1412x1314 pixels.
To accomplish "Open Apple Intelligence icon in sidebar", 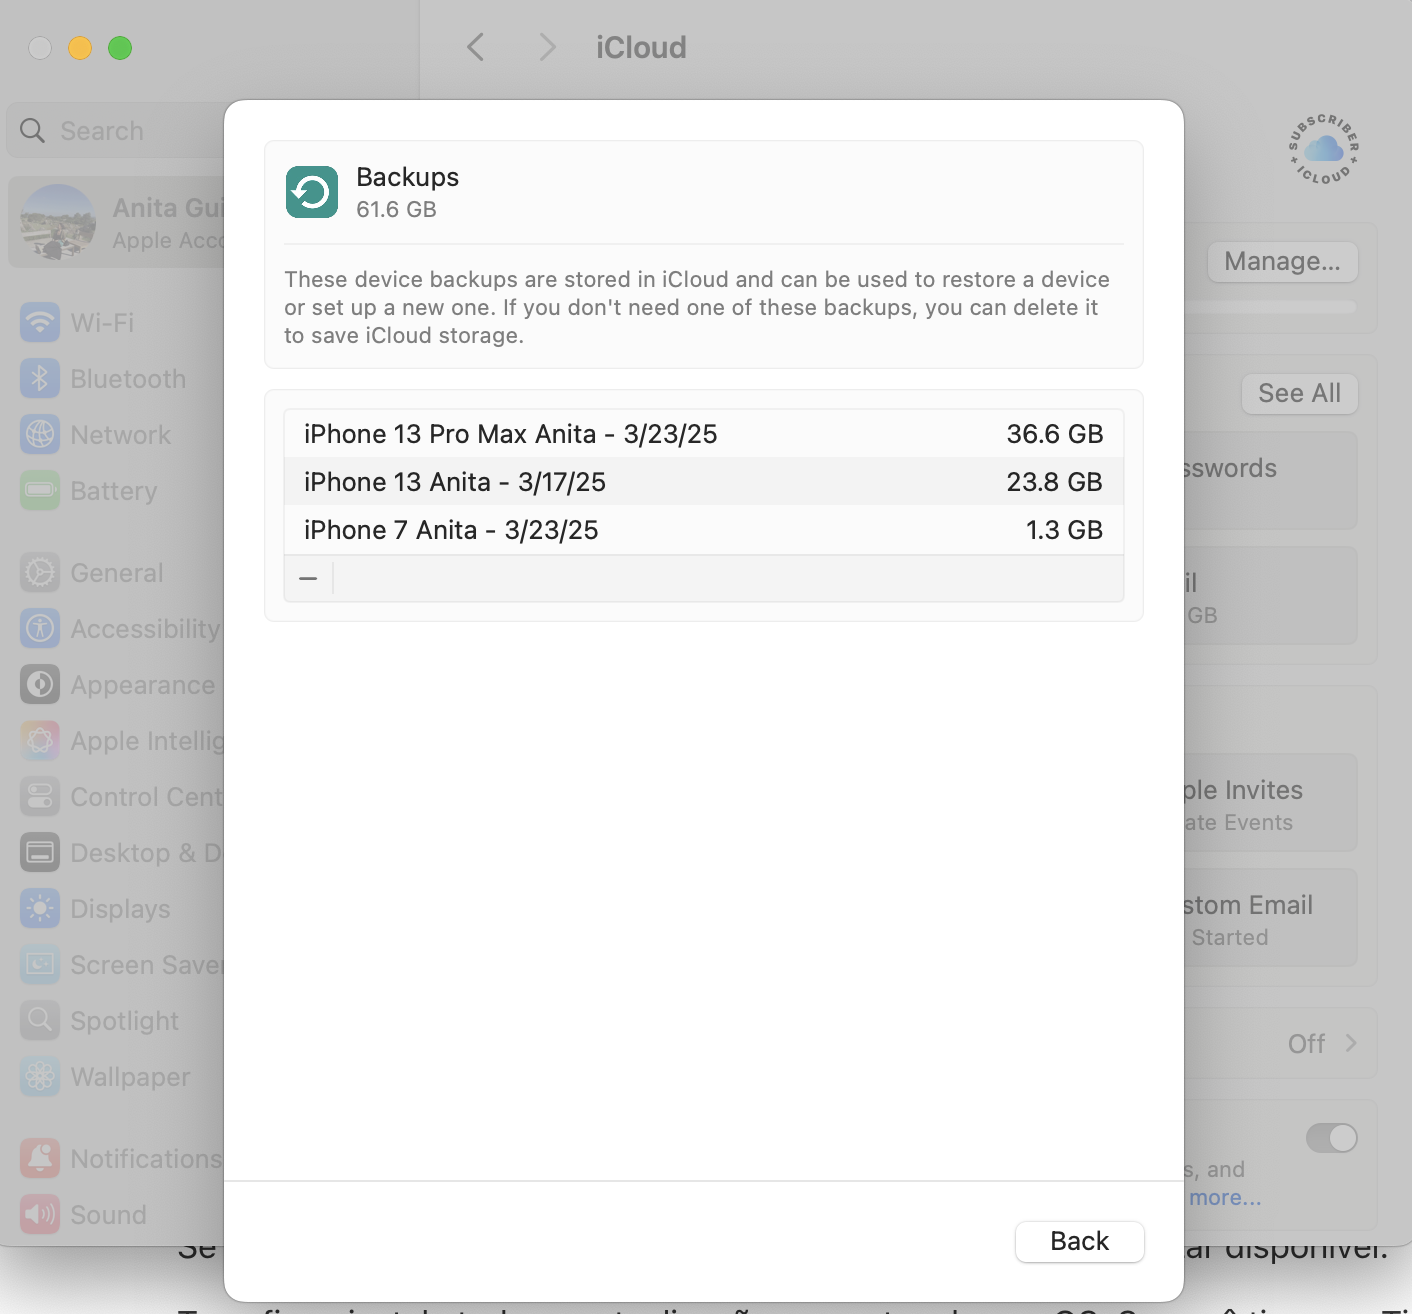I will tap(40, 741).
